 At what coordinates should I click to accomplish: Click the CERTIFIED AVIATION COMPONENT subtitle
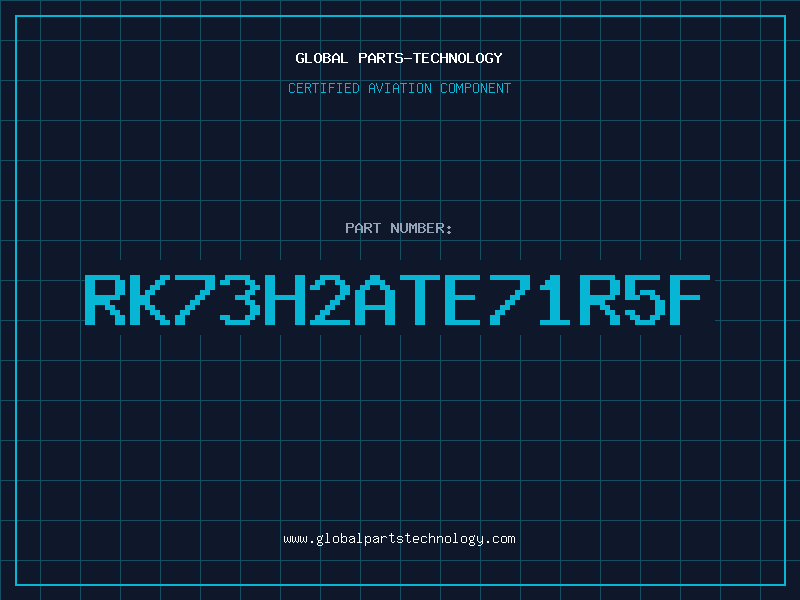[x=399, y=88]
